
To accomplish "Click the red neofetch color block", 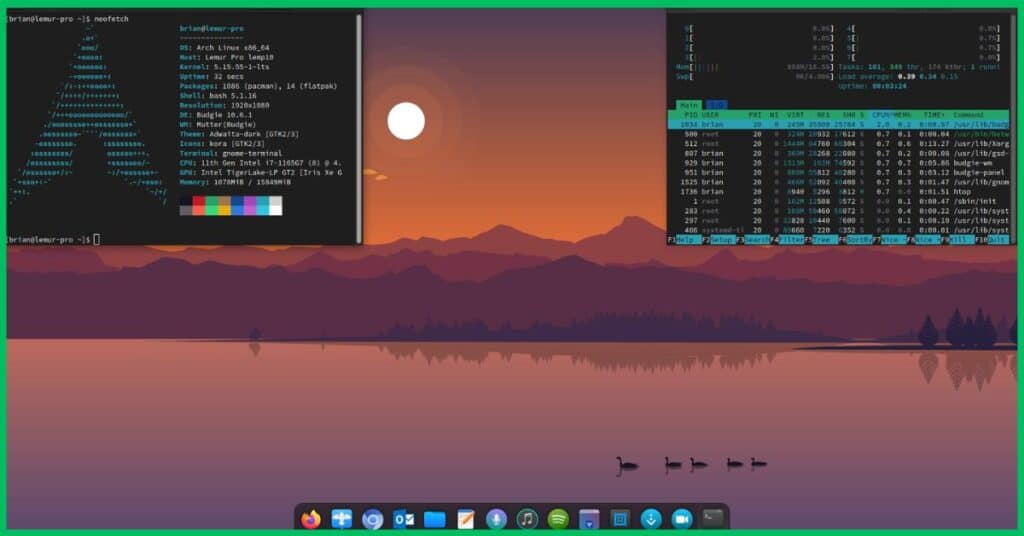I will point(199,206).
